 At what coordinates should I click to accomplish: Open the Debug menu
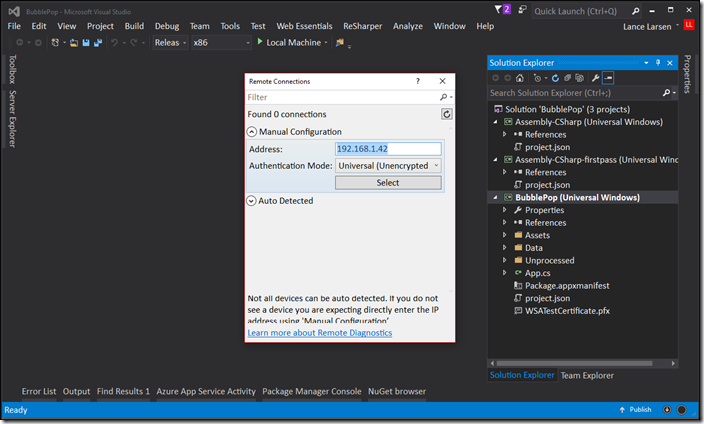tap(167, 26)
